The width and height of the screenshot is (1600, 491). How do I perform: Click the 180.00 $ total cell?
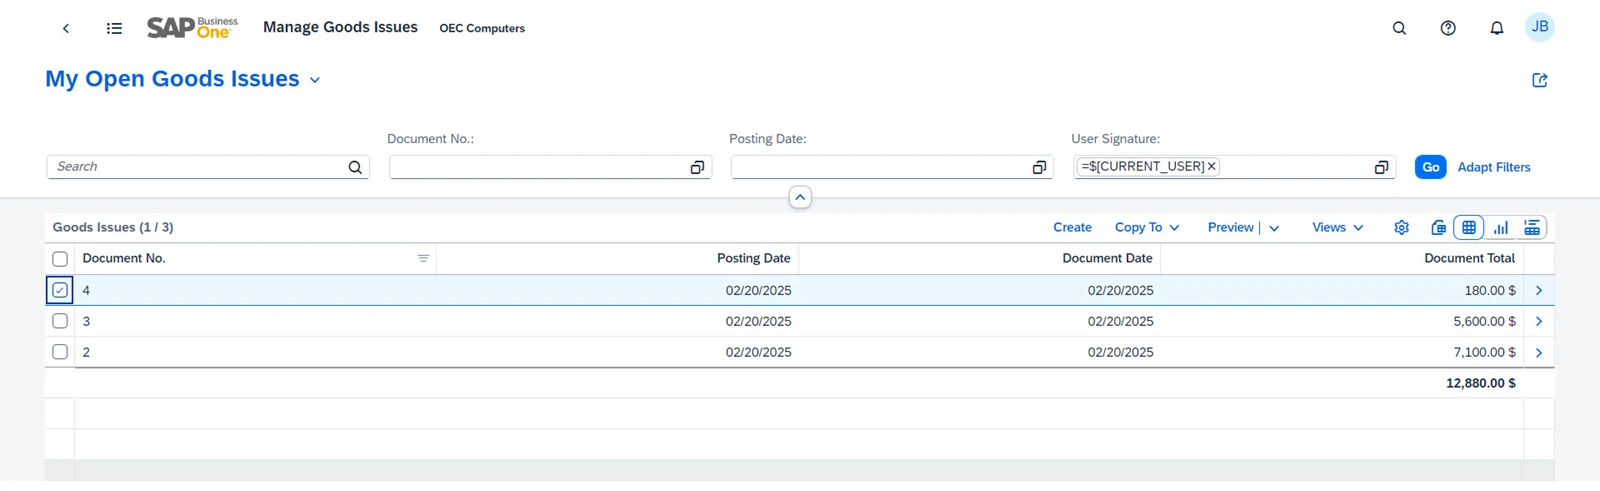point(1490,290)
